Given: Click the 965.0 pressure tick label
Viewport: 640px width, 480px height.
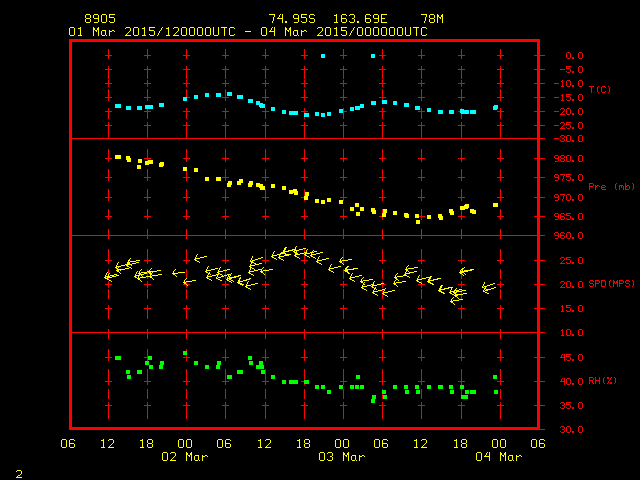Looking at the screenshot, I should 571,216.
